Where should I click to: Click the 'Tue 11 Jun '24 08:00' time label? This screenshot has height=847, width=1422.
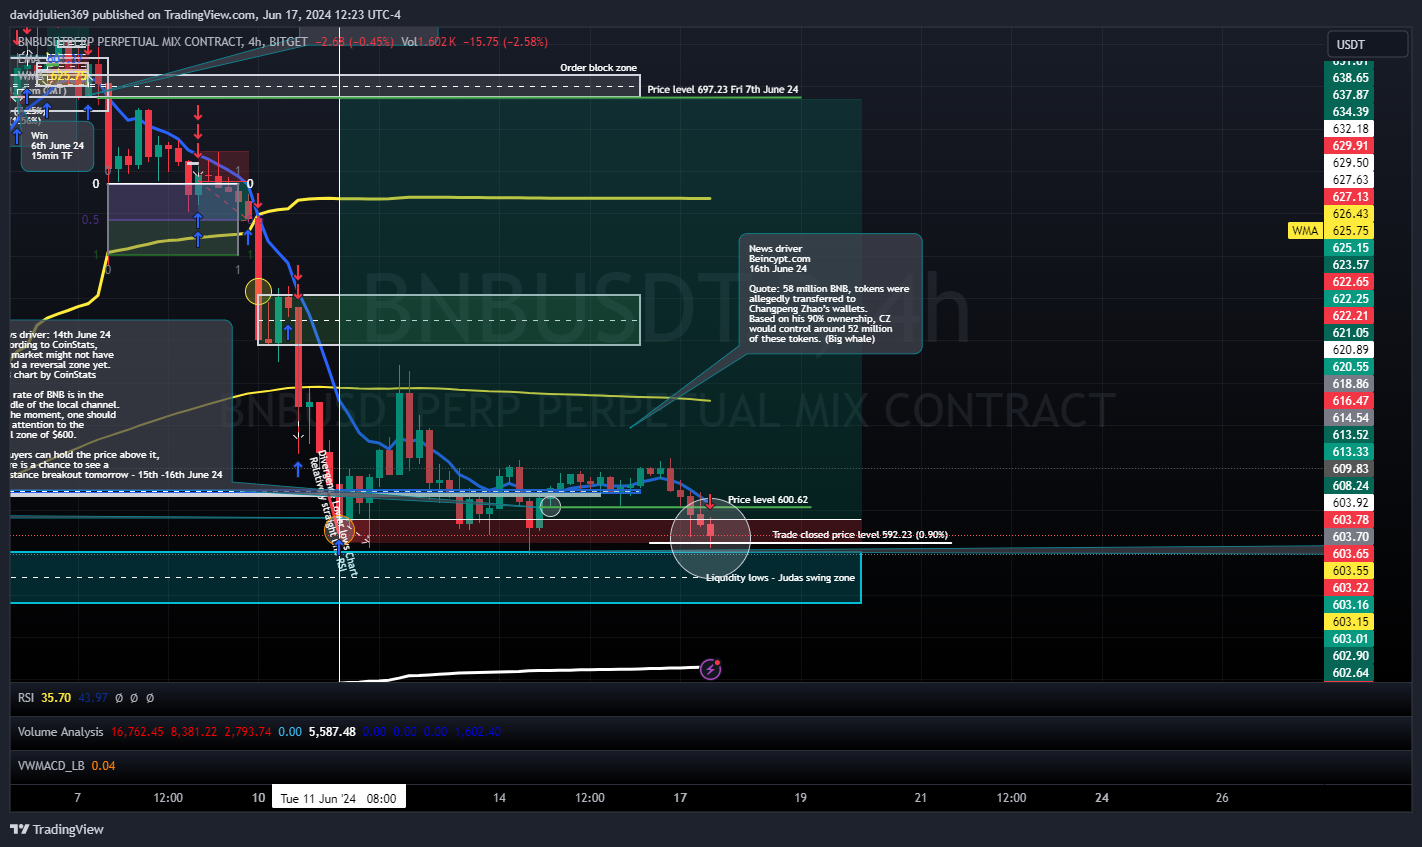click(339, 798)
